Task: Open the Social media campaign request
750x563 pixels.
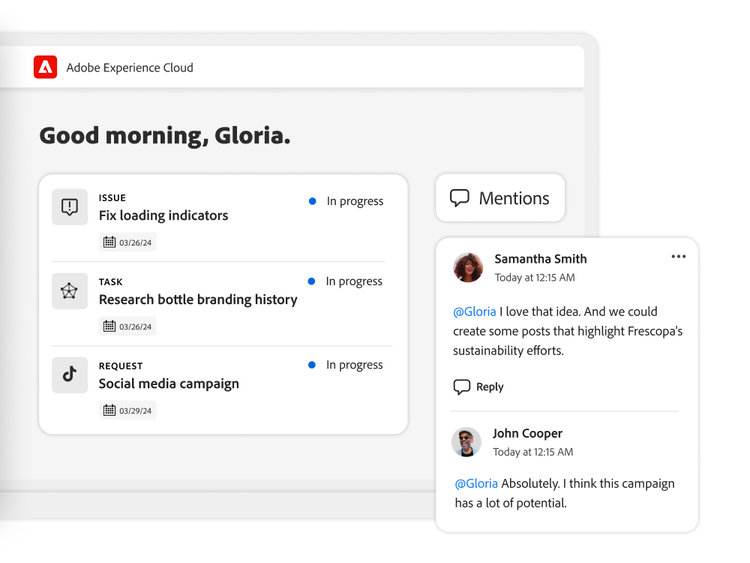Action: pos(169,383)
